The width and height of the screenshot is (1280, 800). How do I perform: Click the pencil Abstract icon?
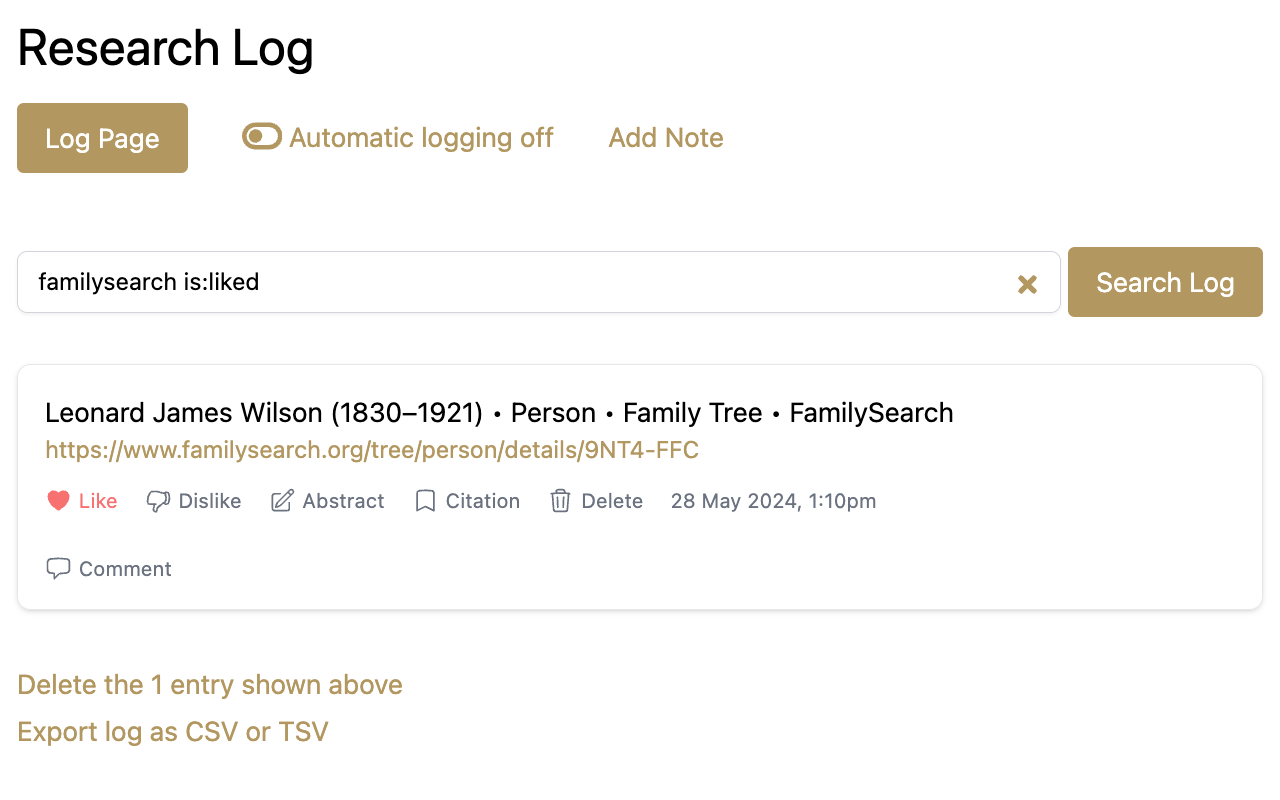pyautogui.click(x=282, y=501)
